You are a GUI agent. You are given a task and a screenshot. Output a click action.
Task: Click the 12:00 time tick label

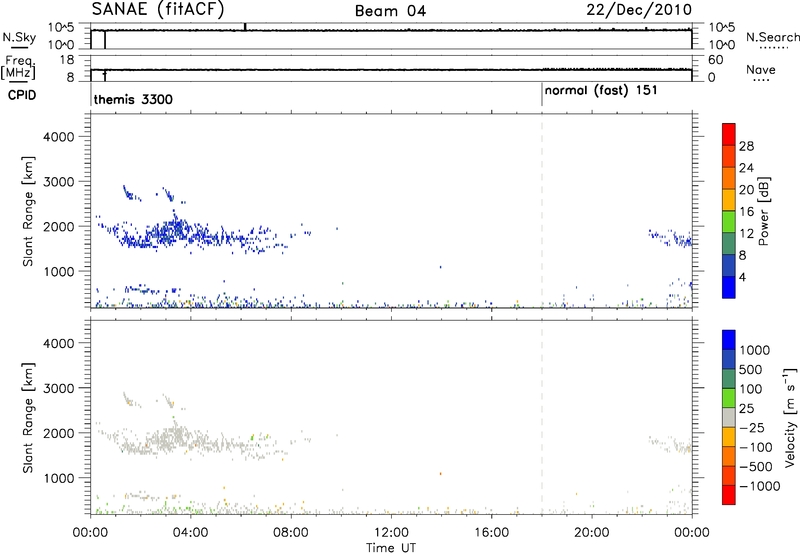point(391,533)
